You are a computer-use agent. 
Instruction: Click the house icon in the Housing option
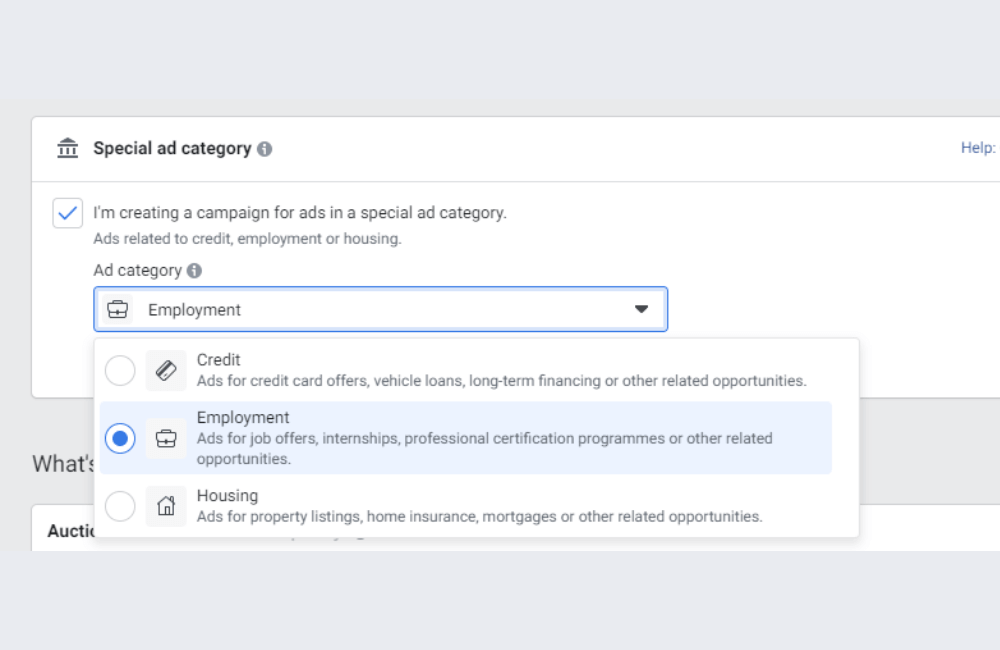(x=166, y=506)
